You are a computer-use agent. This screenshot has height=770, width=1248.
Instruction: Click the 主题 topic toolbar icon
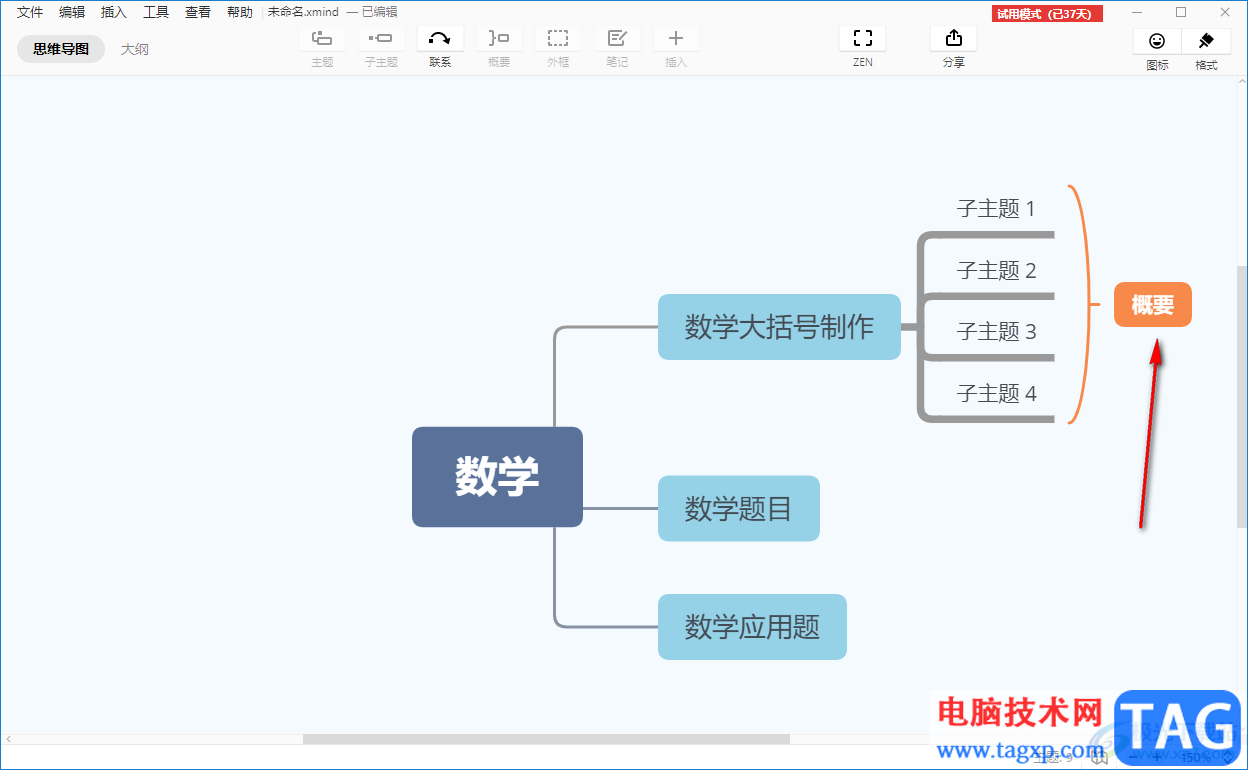tap(322, 38)
